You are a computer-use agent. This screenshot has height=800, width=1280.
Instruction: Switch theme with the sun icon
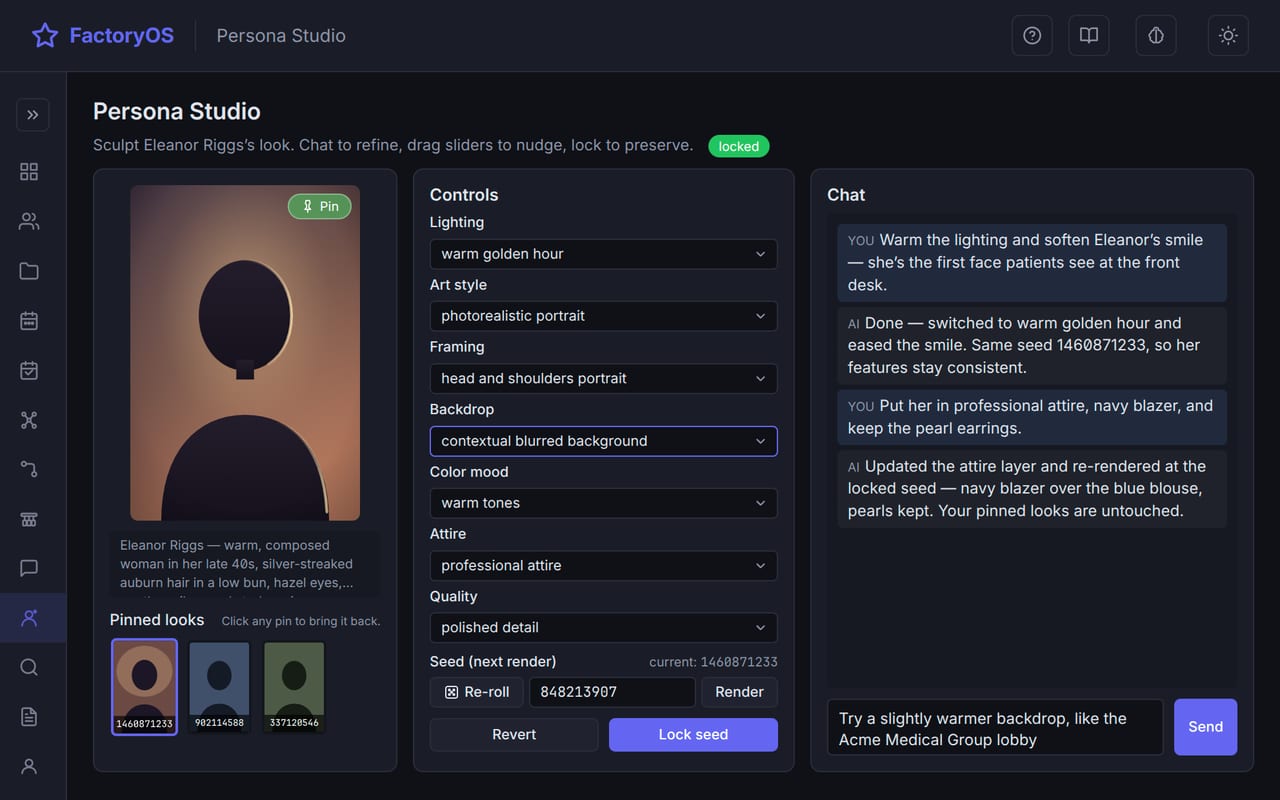(x=1228, y=36)
